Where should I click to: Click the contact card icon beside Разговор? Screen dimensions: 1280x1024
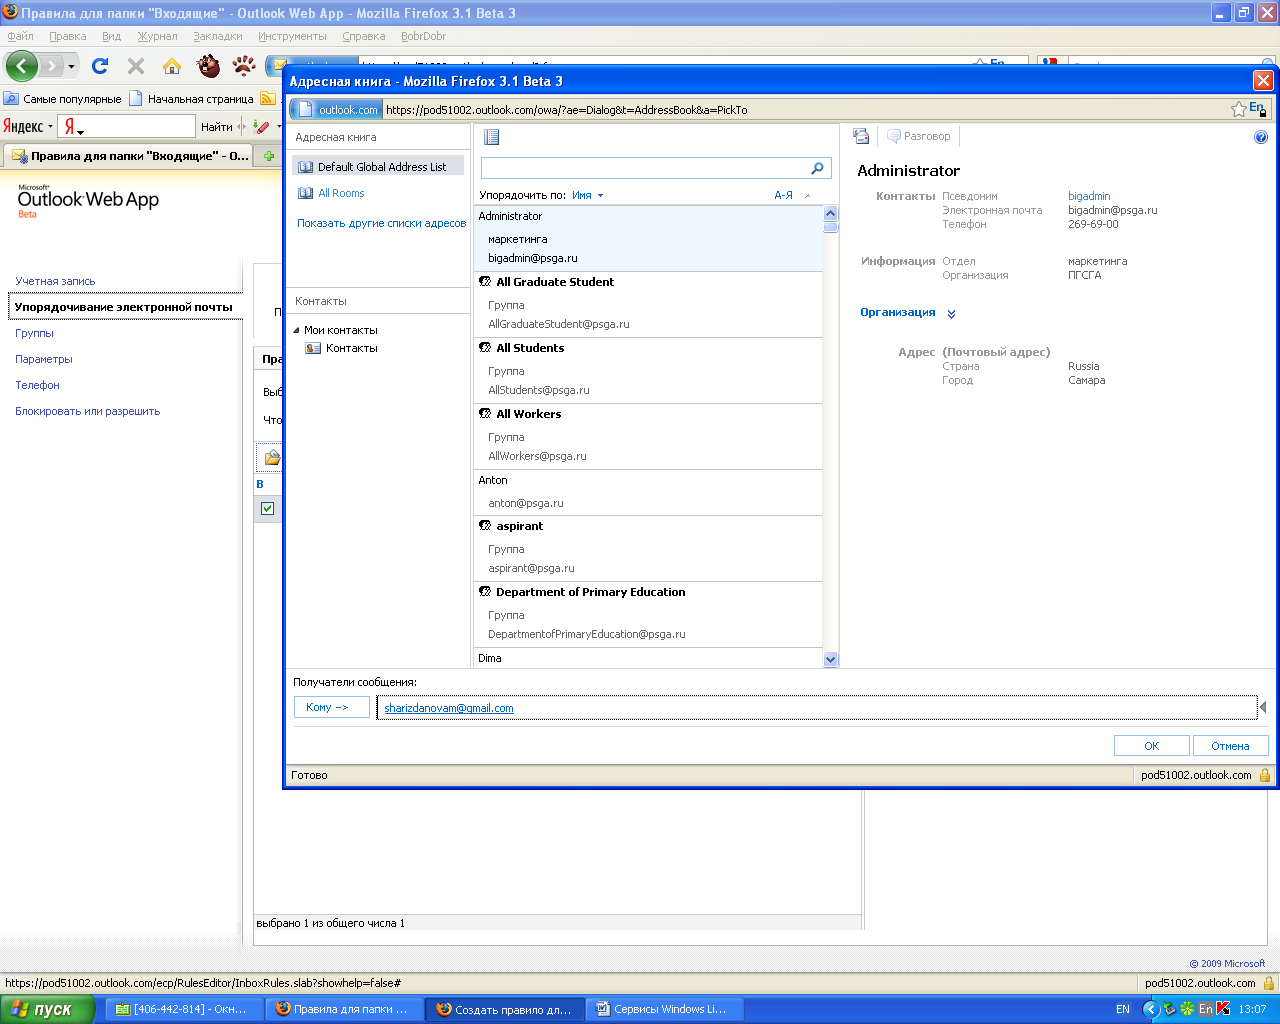[861, 136]
